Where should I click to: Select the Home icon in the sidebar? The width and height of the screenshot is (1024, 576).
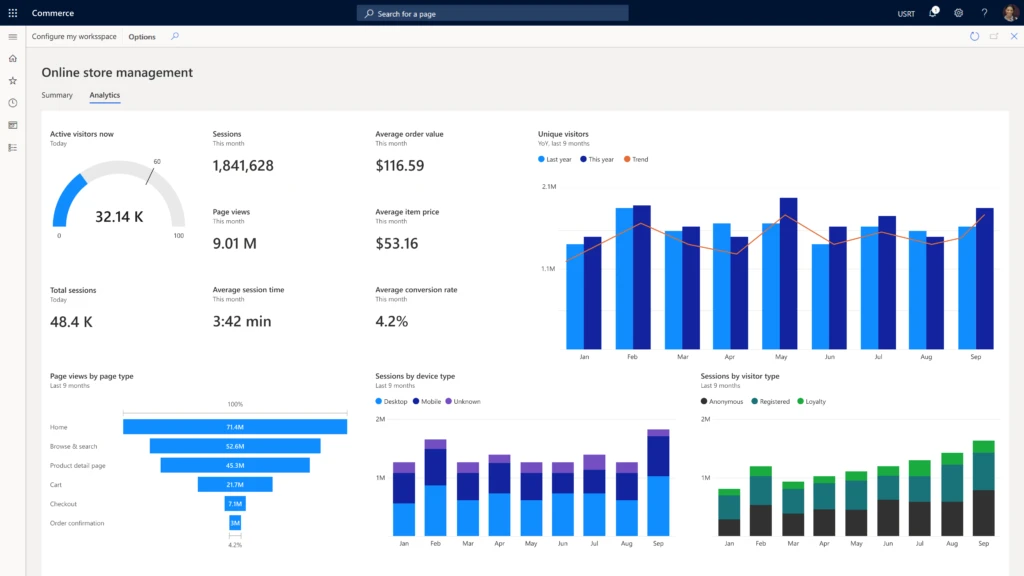click(12, 58)
